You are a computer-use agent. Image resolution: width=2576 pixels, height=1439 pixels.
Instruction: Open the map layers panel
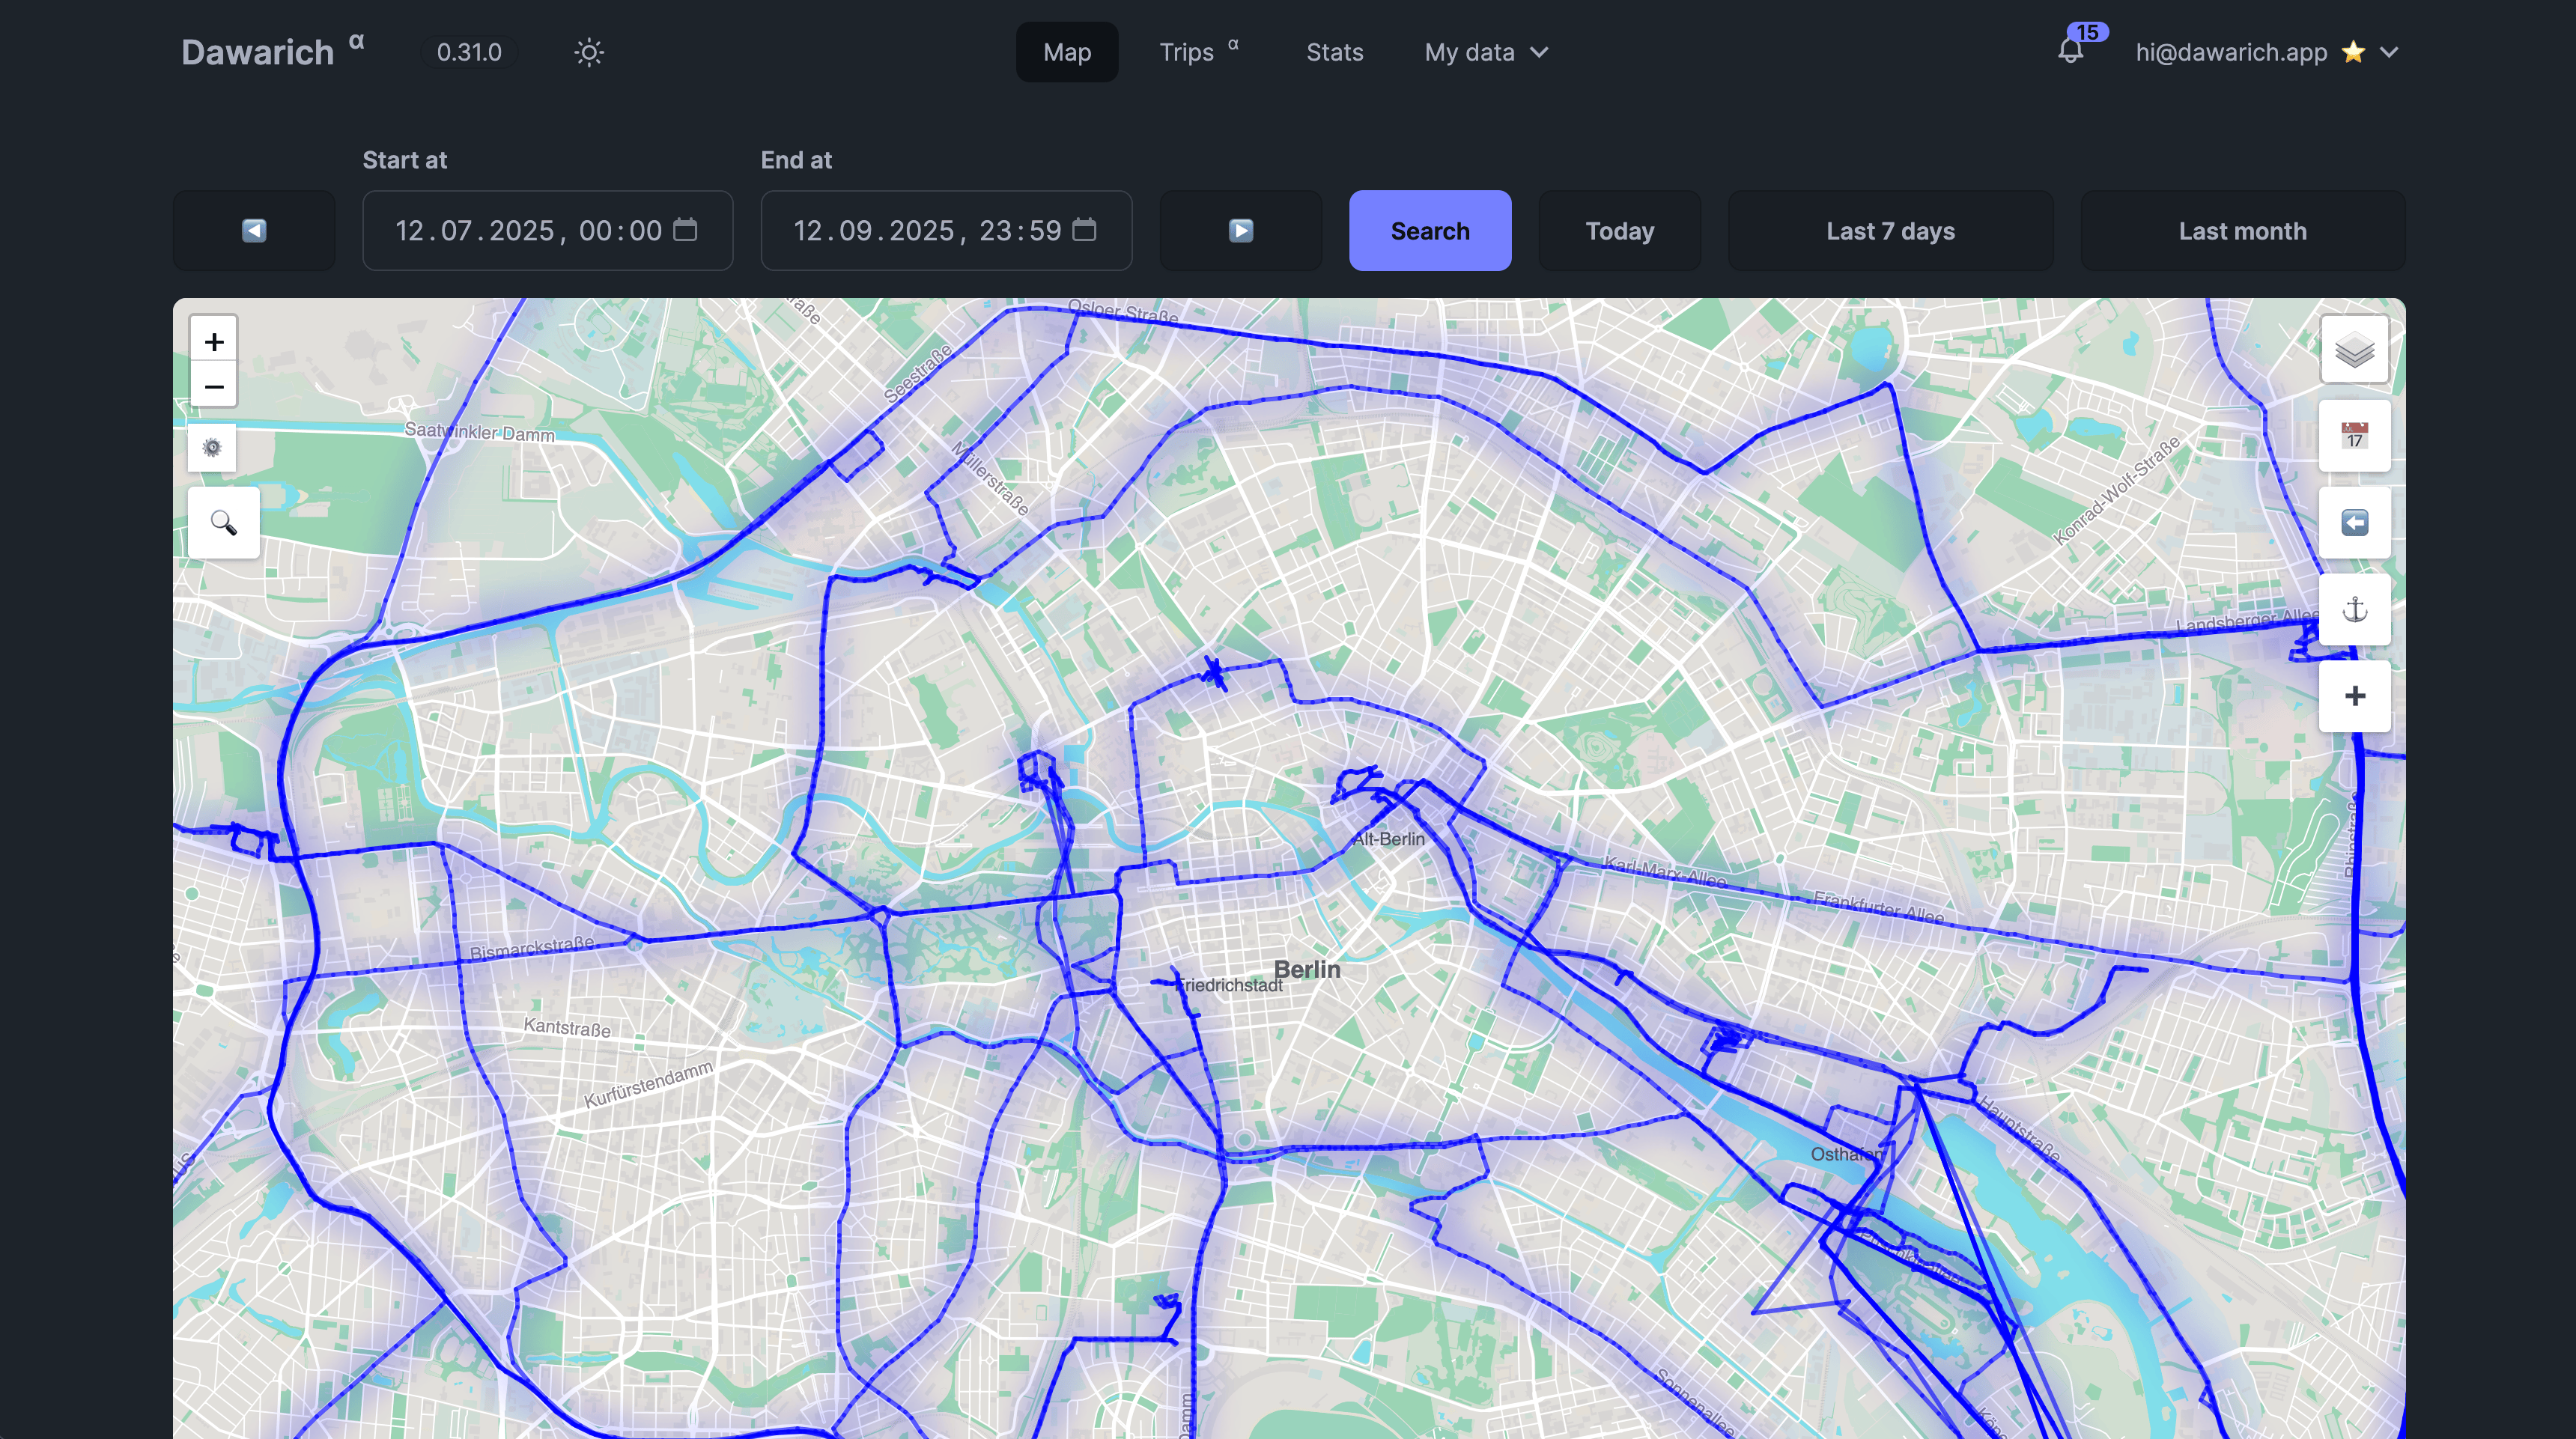click(2354, 349)
